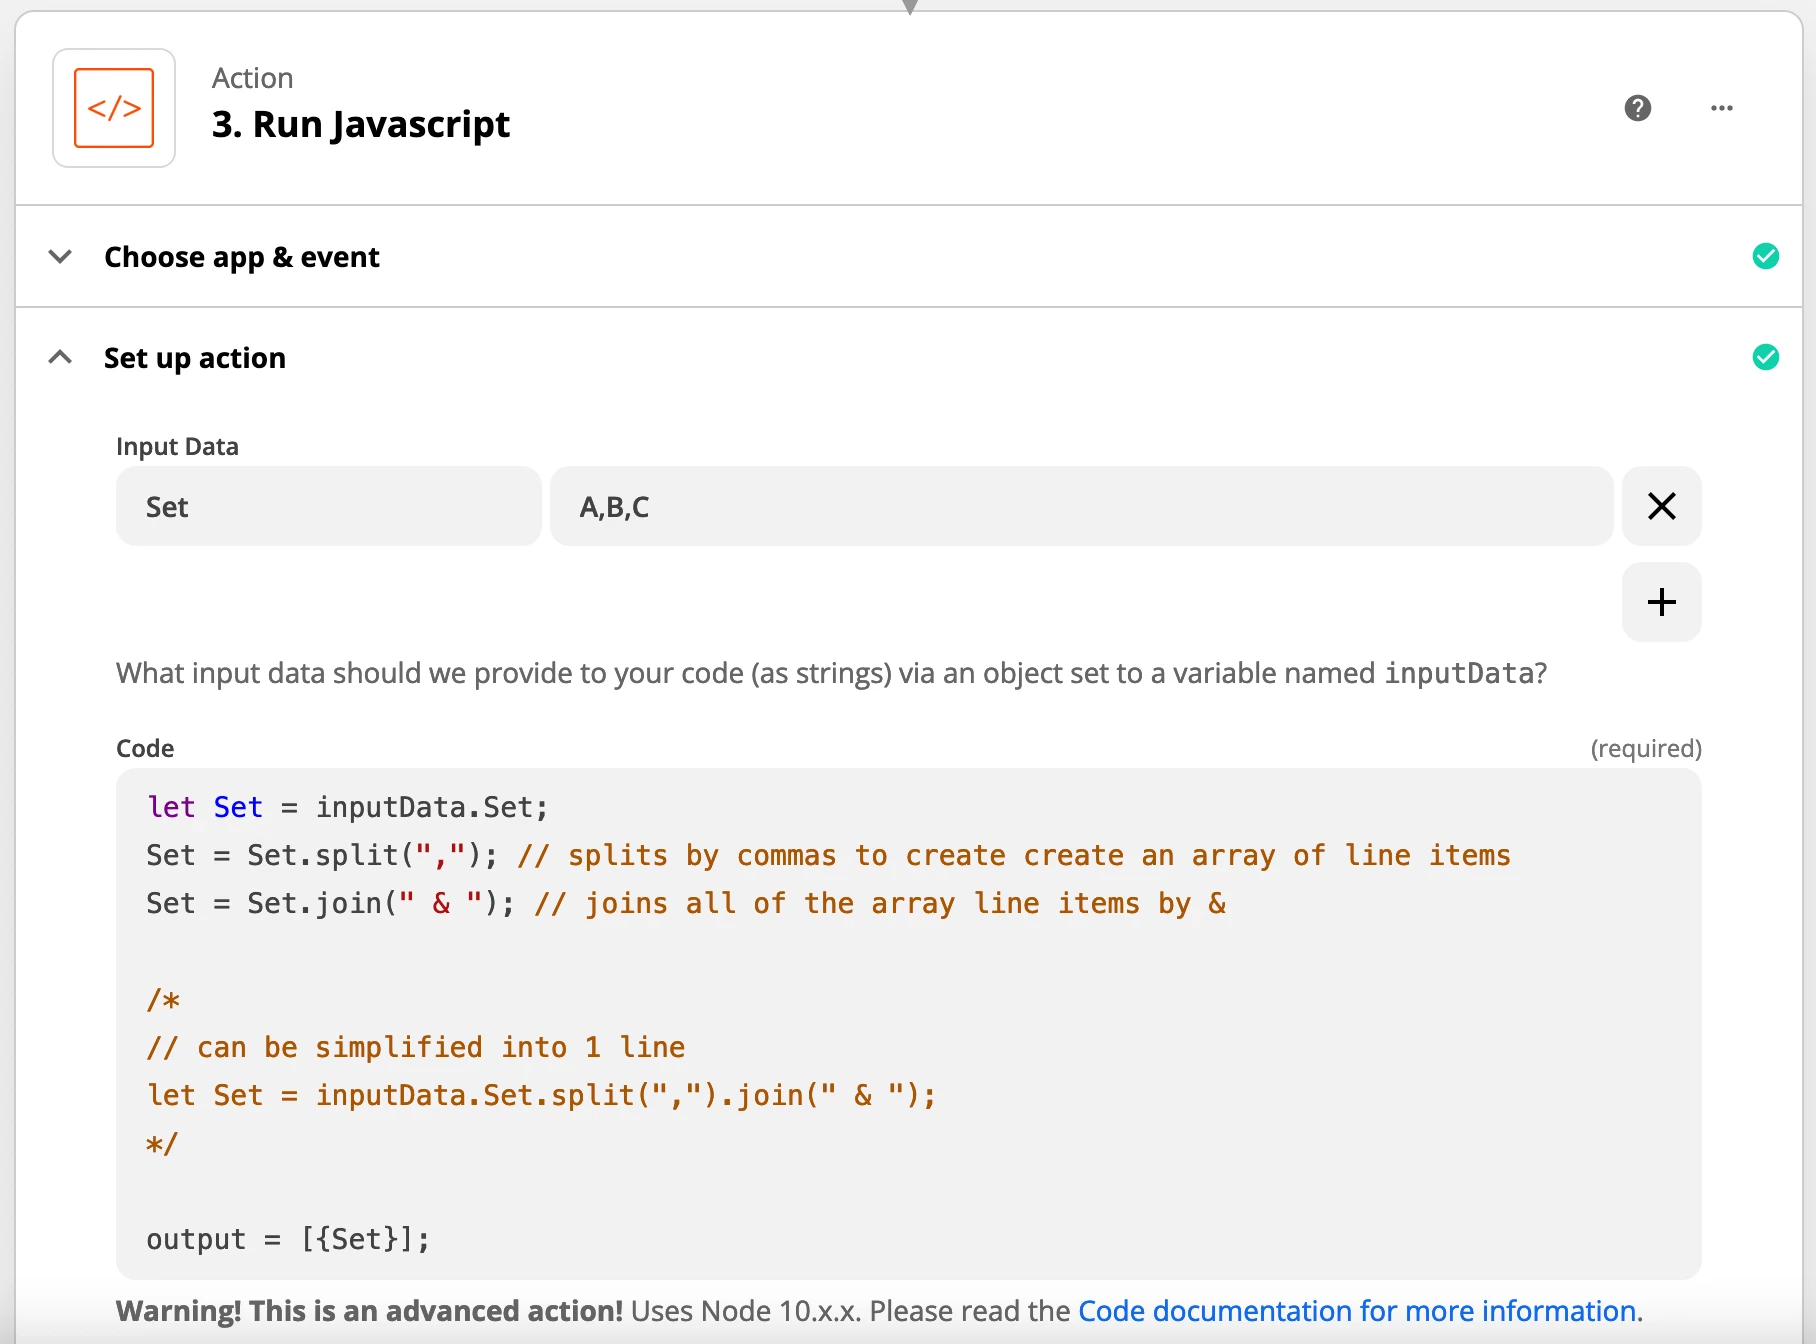Click the code line containing Set.split
The width and height of the screenshot is (1816, 1344).
coord(828,855)
